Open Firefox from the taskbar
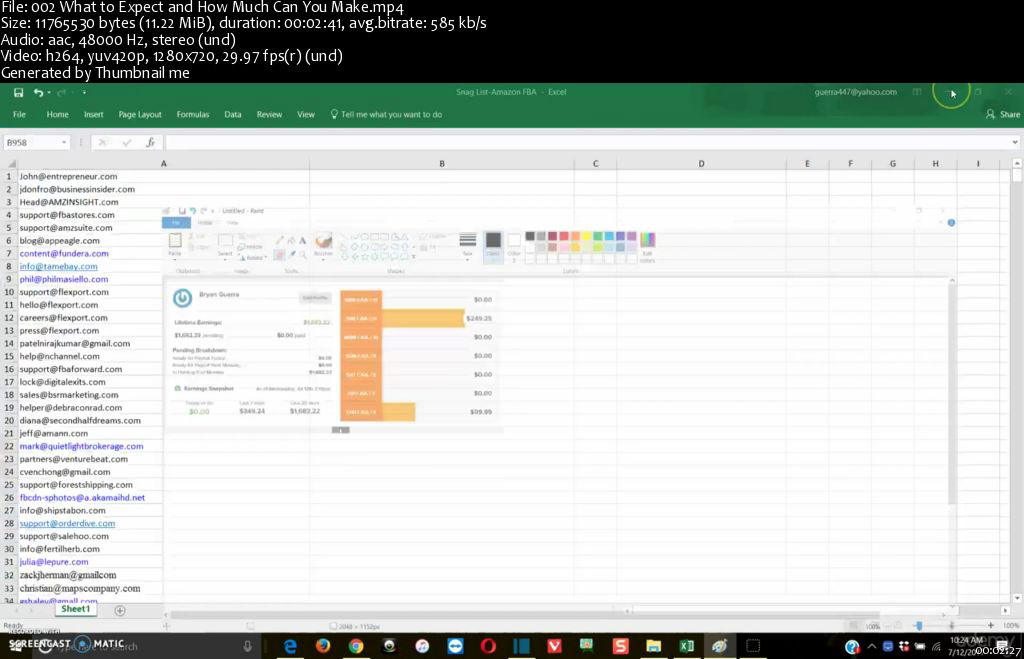 (x=323, y=646)
